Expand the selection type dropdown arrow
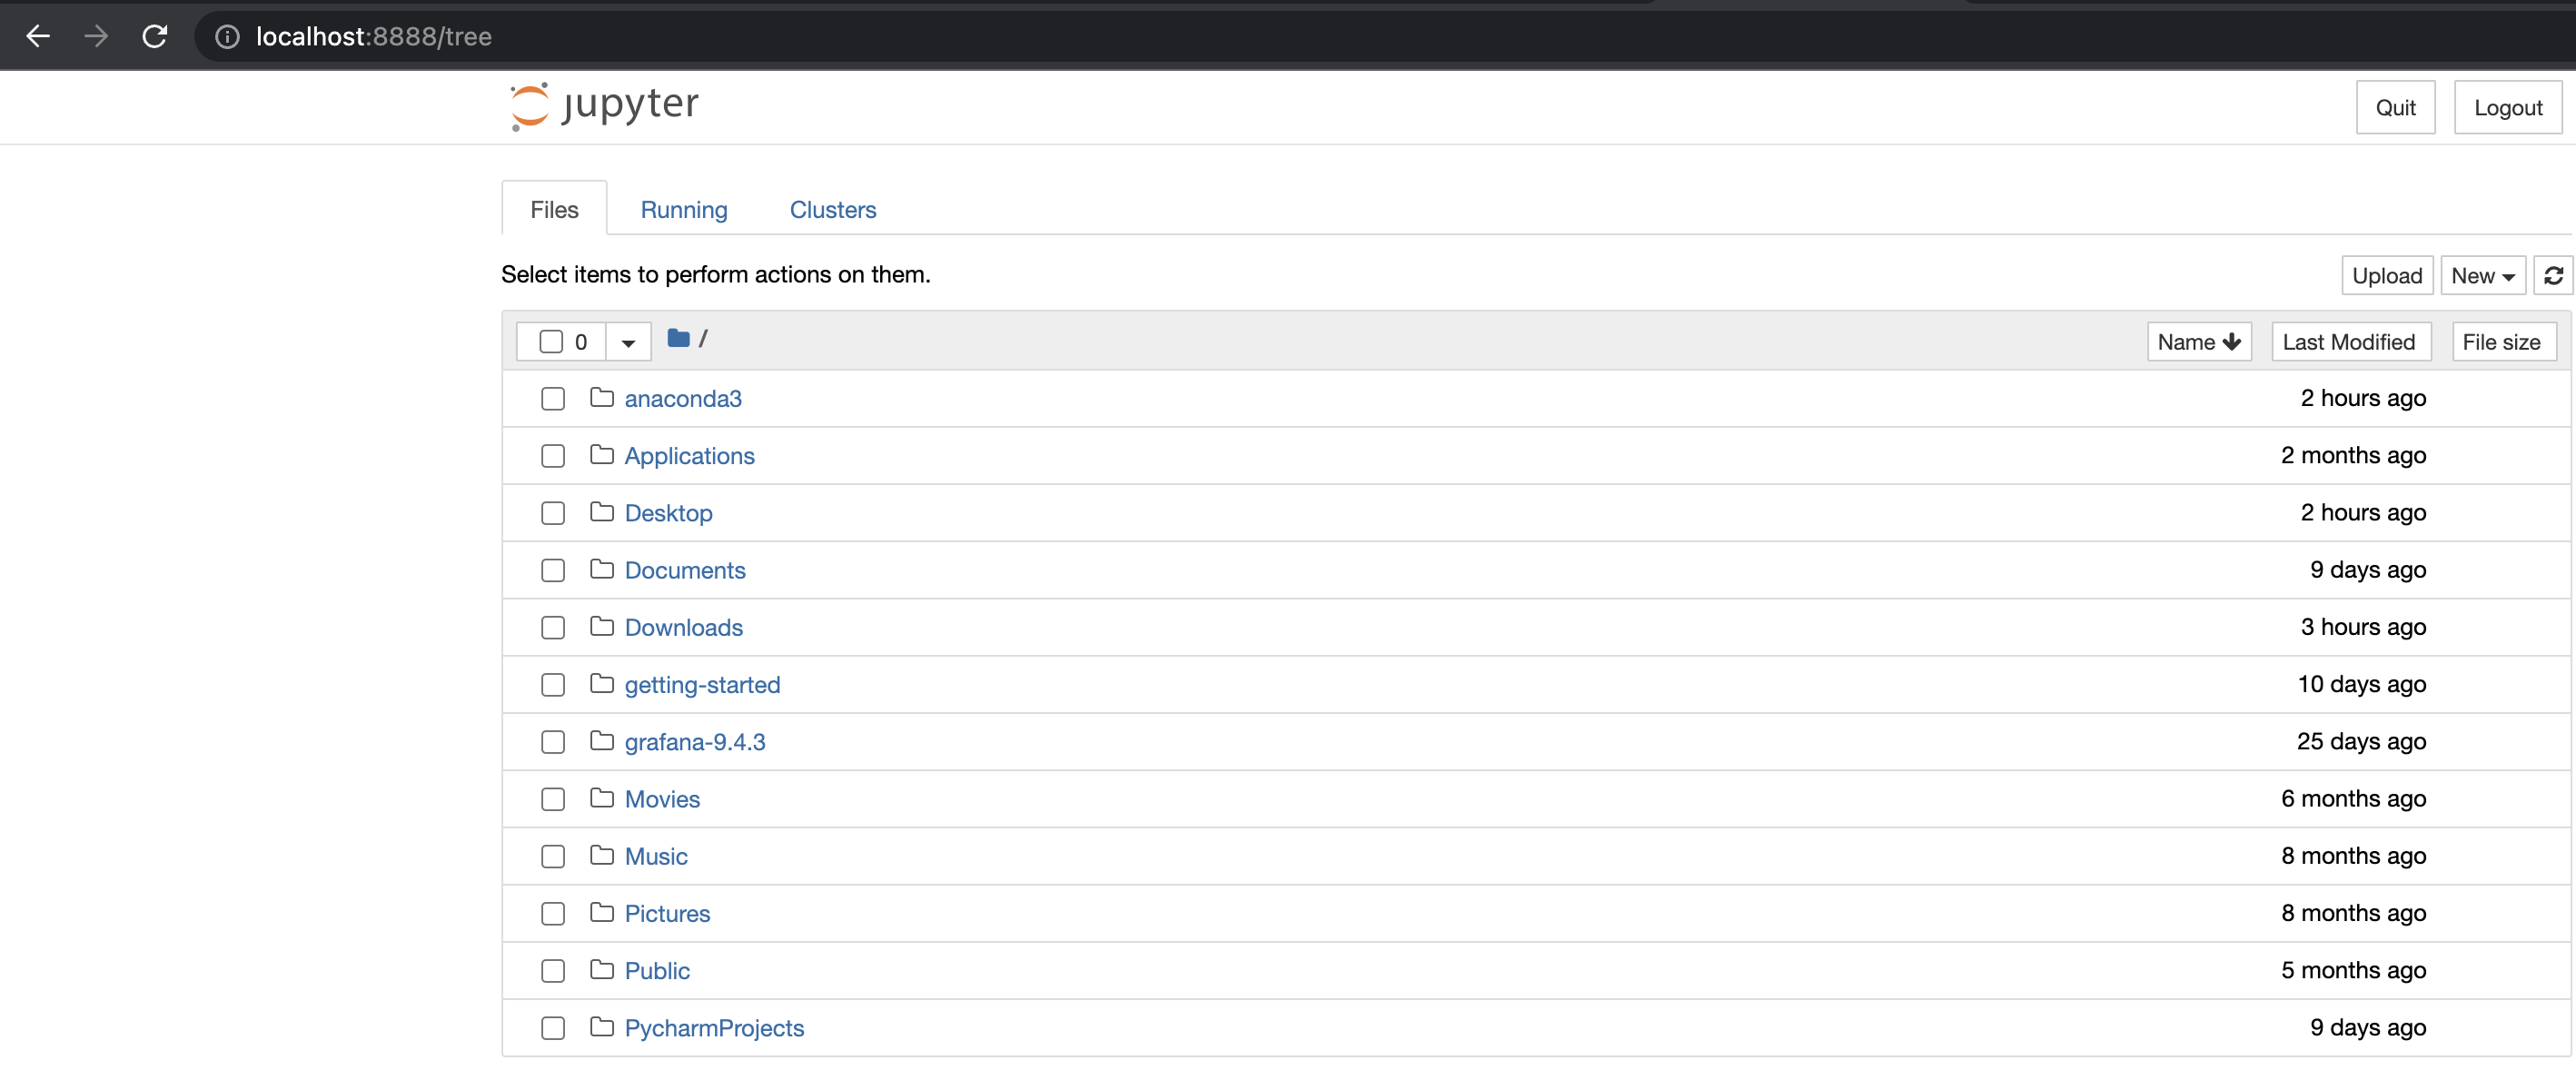This screenshot has width=2576, height=1070. (x=628, y=343)
